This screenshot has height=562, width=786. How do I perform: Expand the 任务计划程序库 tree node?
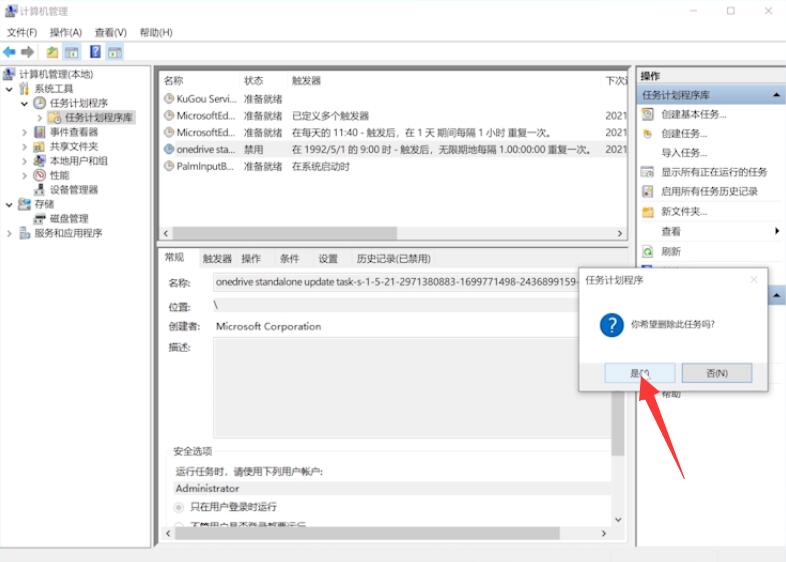pyautogui.click(x=40, y=118)
